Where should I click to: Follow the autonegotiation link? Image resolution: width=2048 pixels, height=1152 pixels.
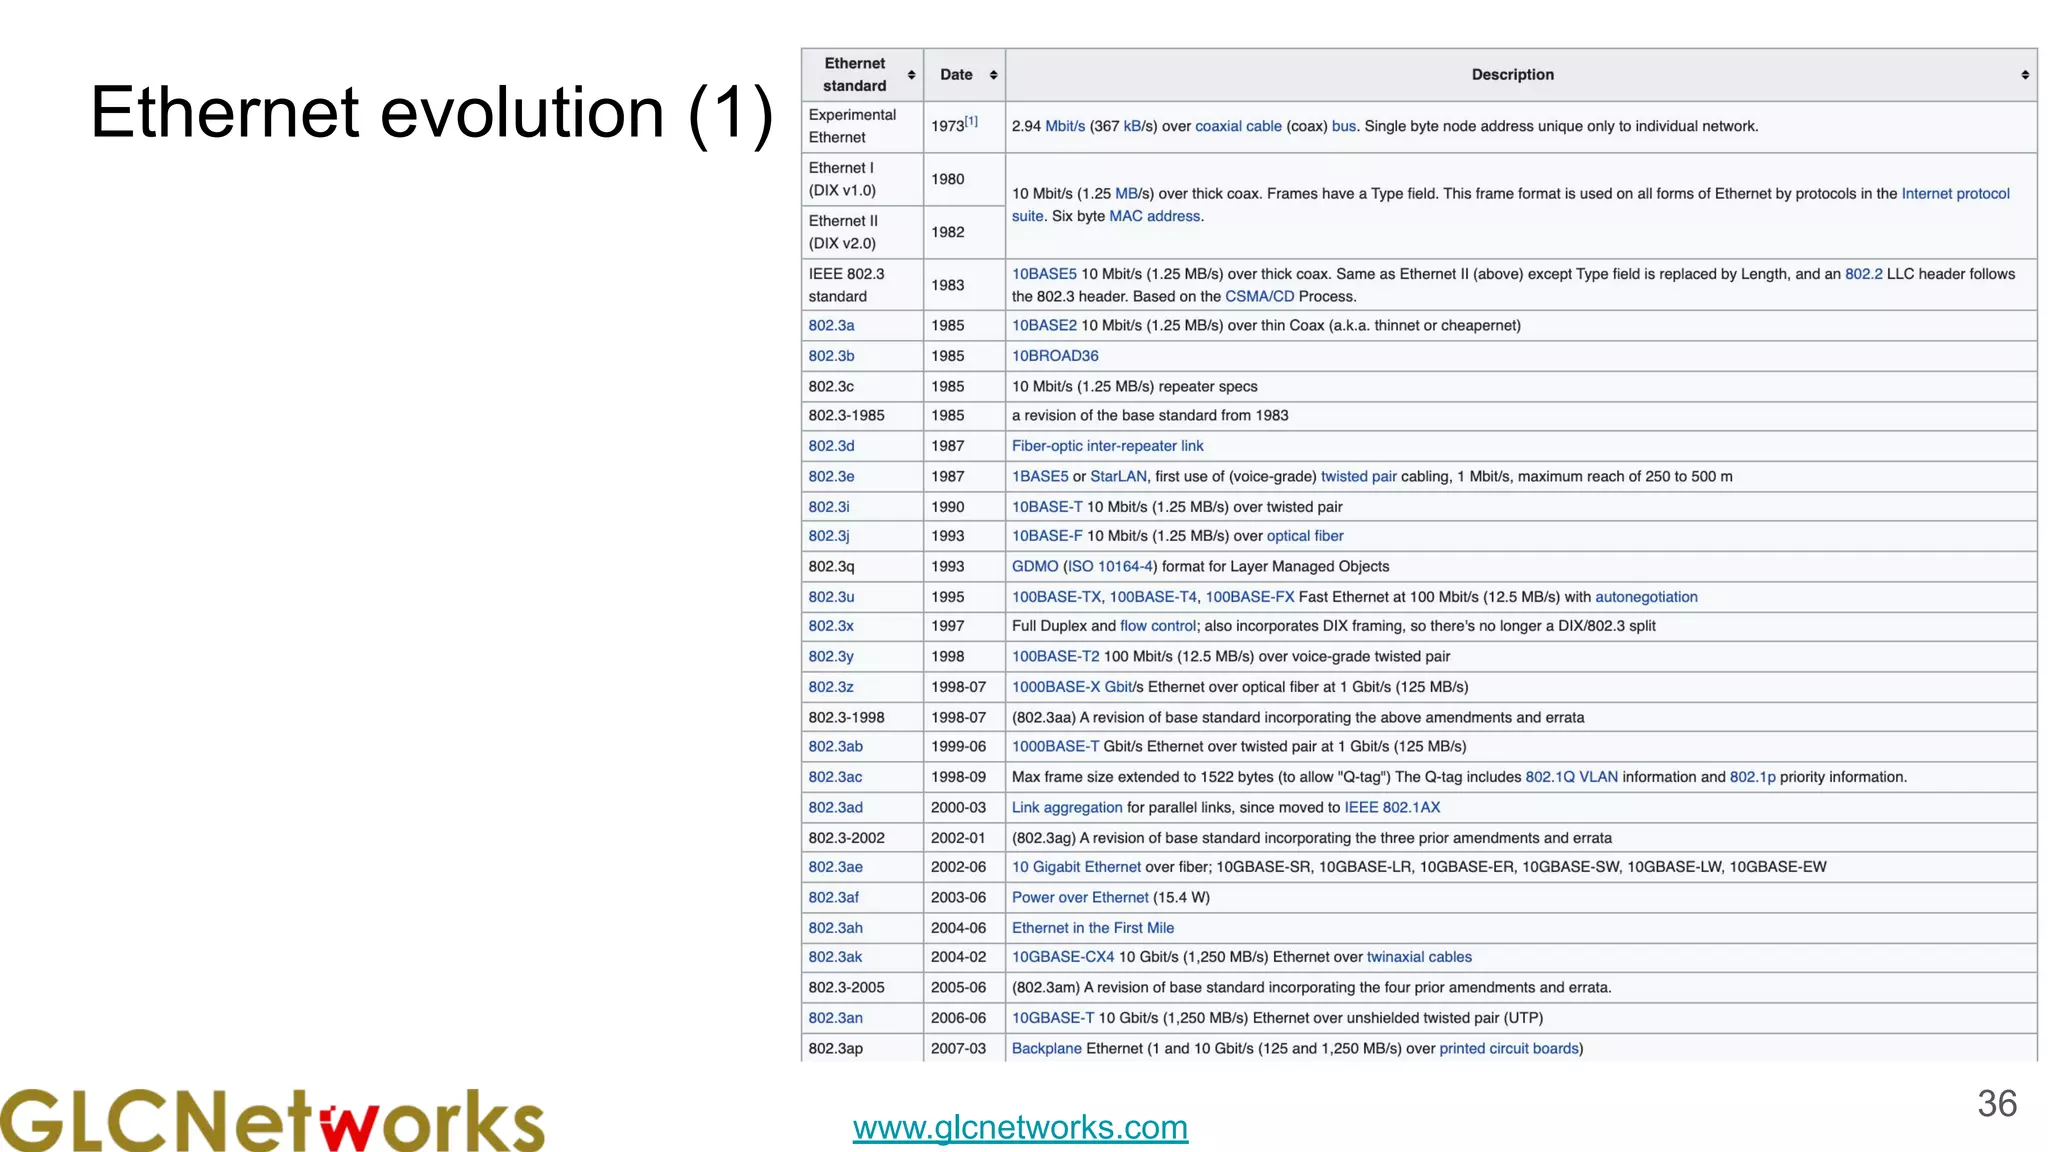tap(1646, 597)
